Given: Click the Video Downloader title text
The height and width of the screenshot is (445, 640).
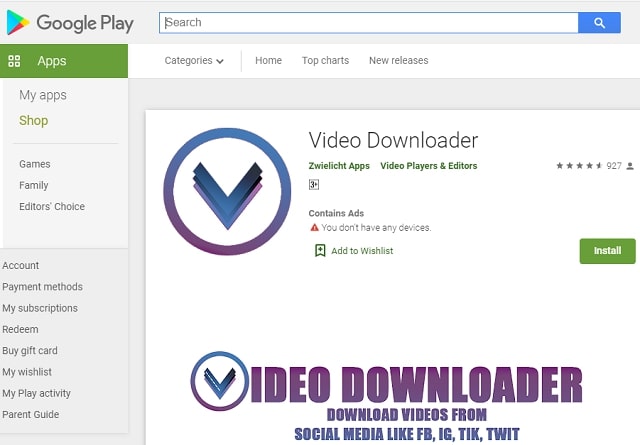Looking at the screenshot, I should [393, 140].
